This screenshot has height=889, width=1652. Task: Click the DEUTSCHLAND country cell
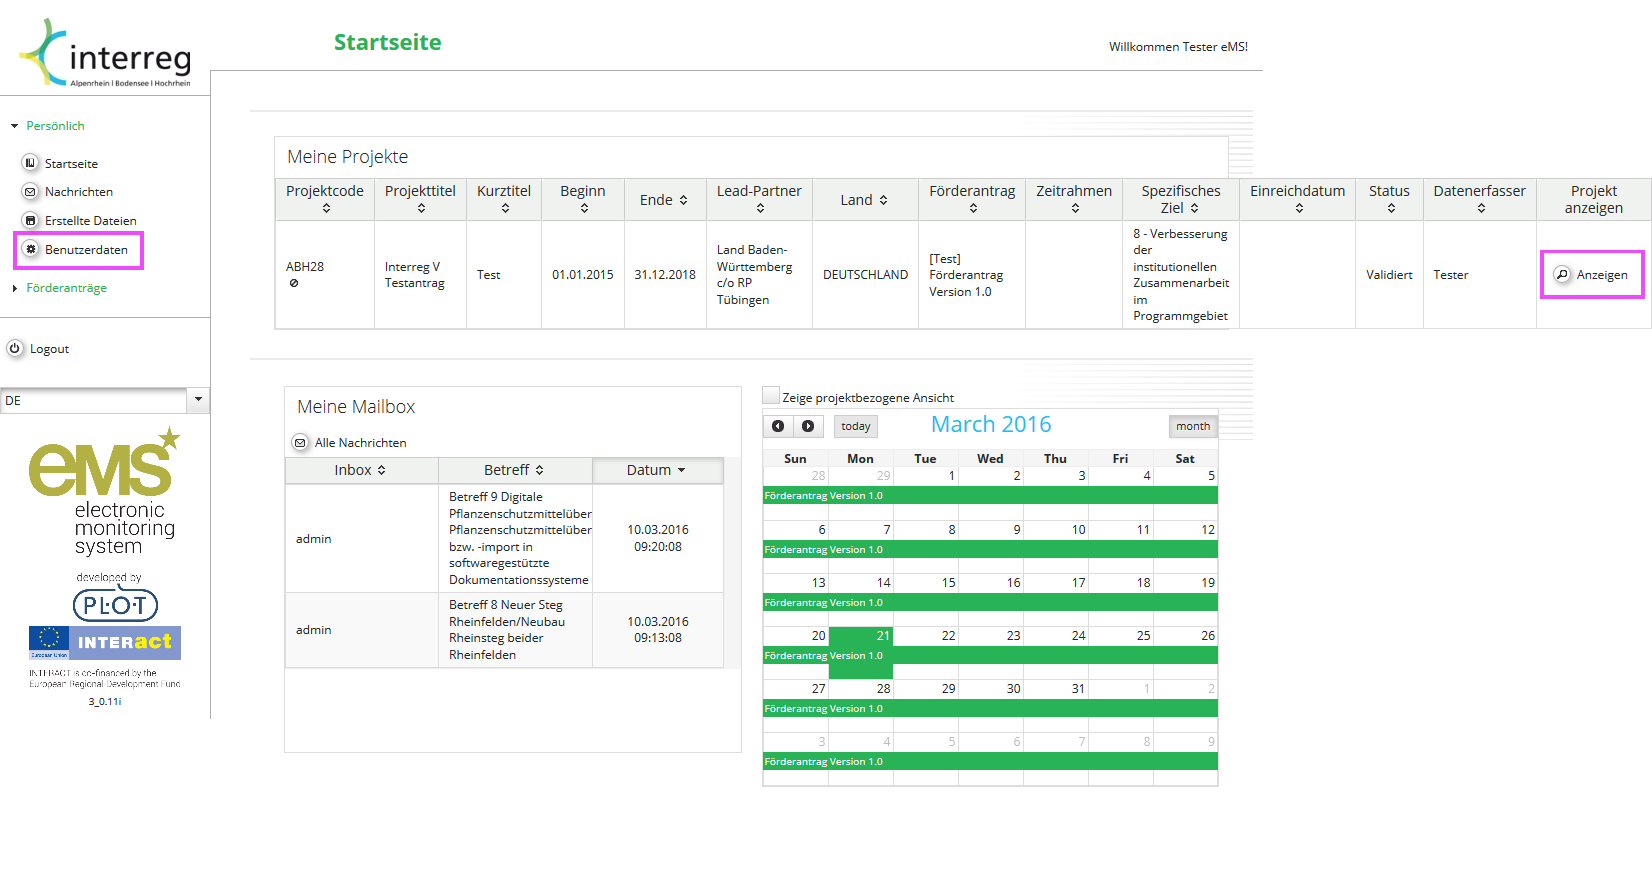pyautogui.click(x=866, y=275)
